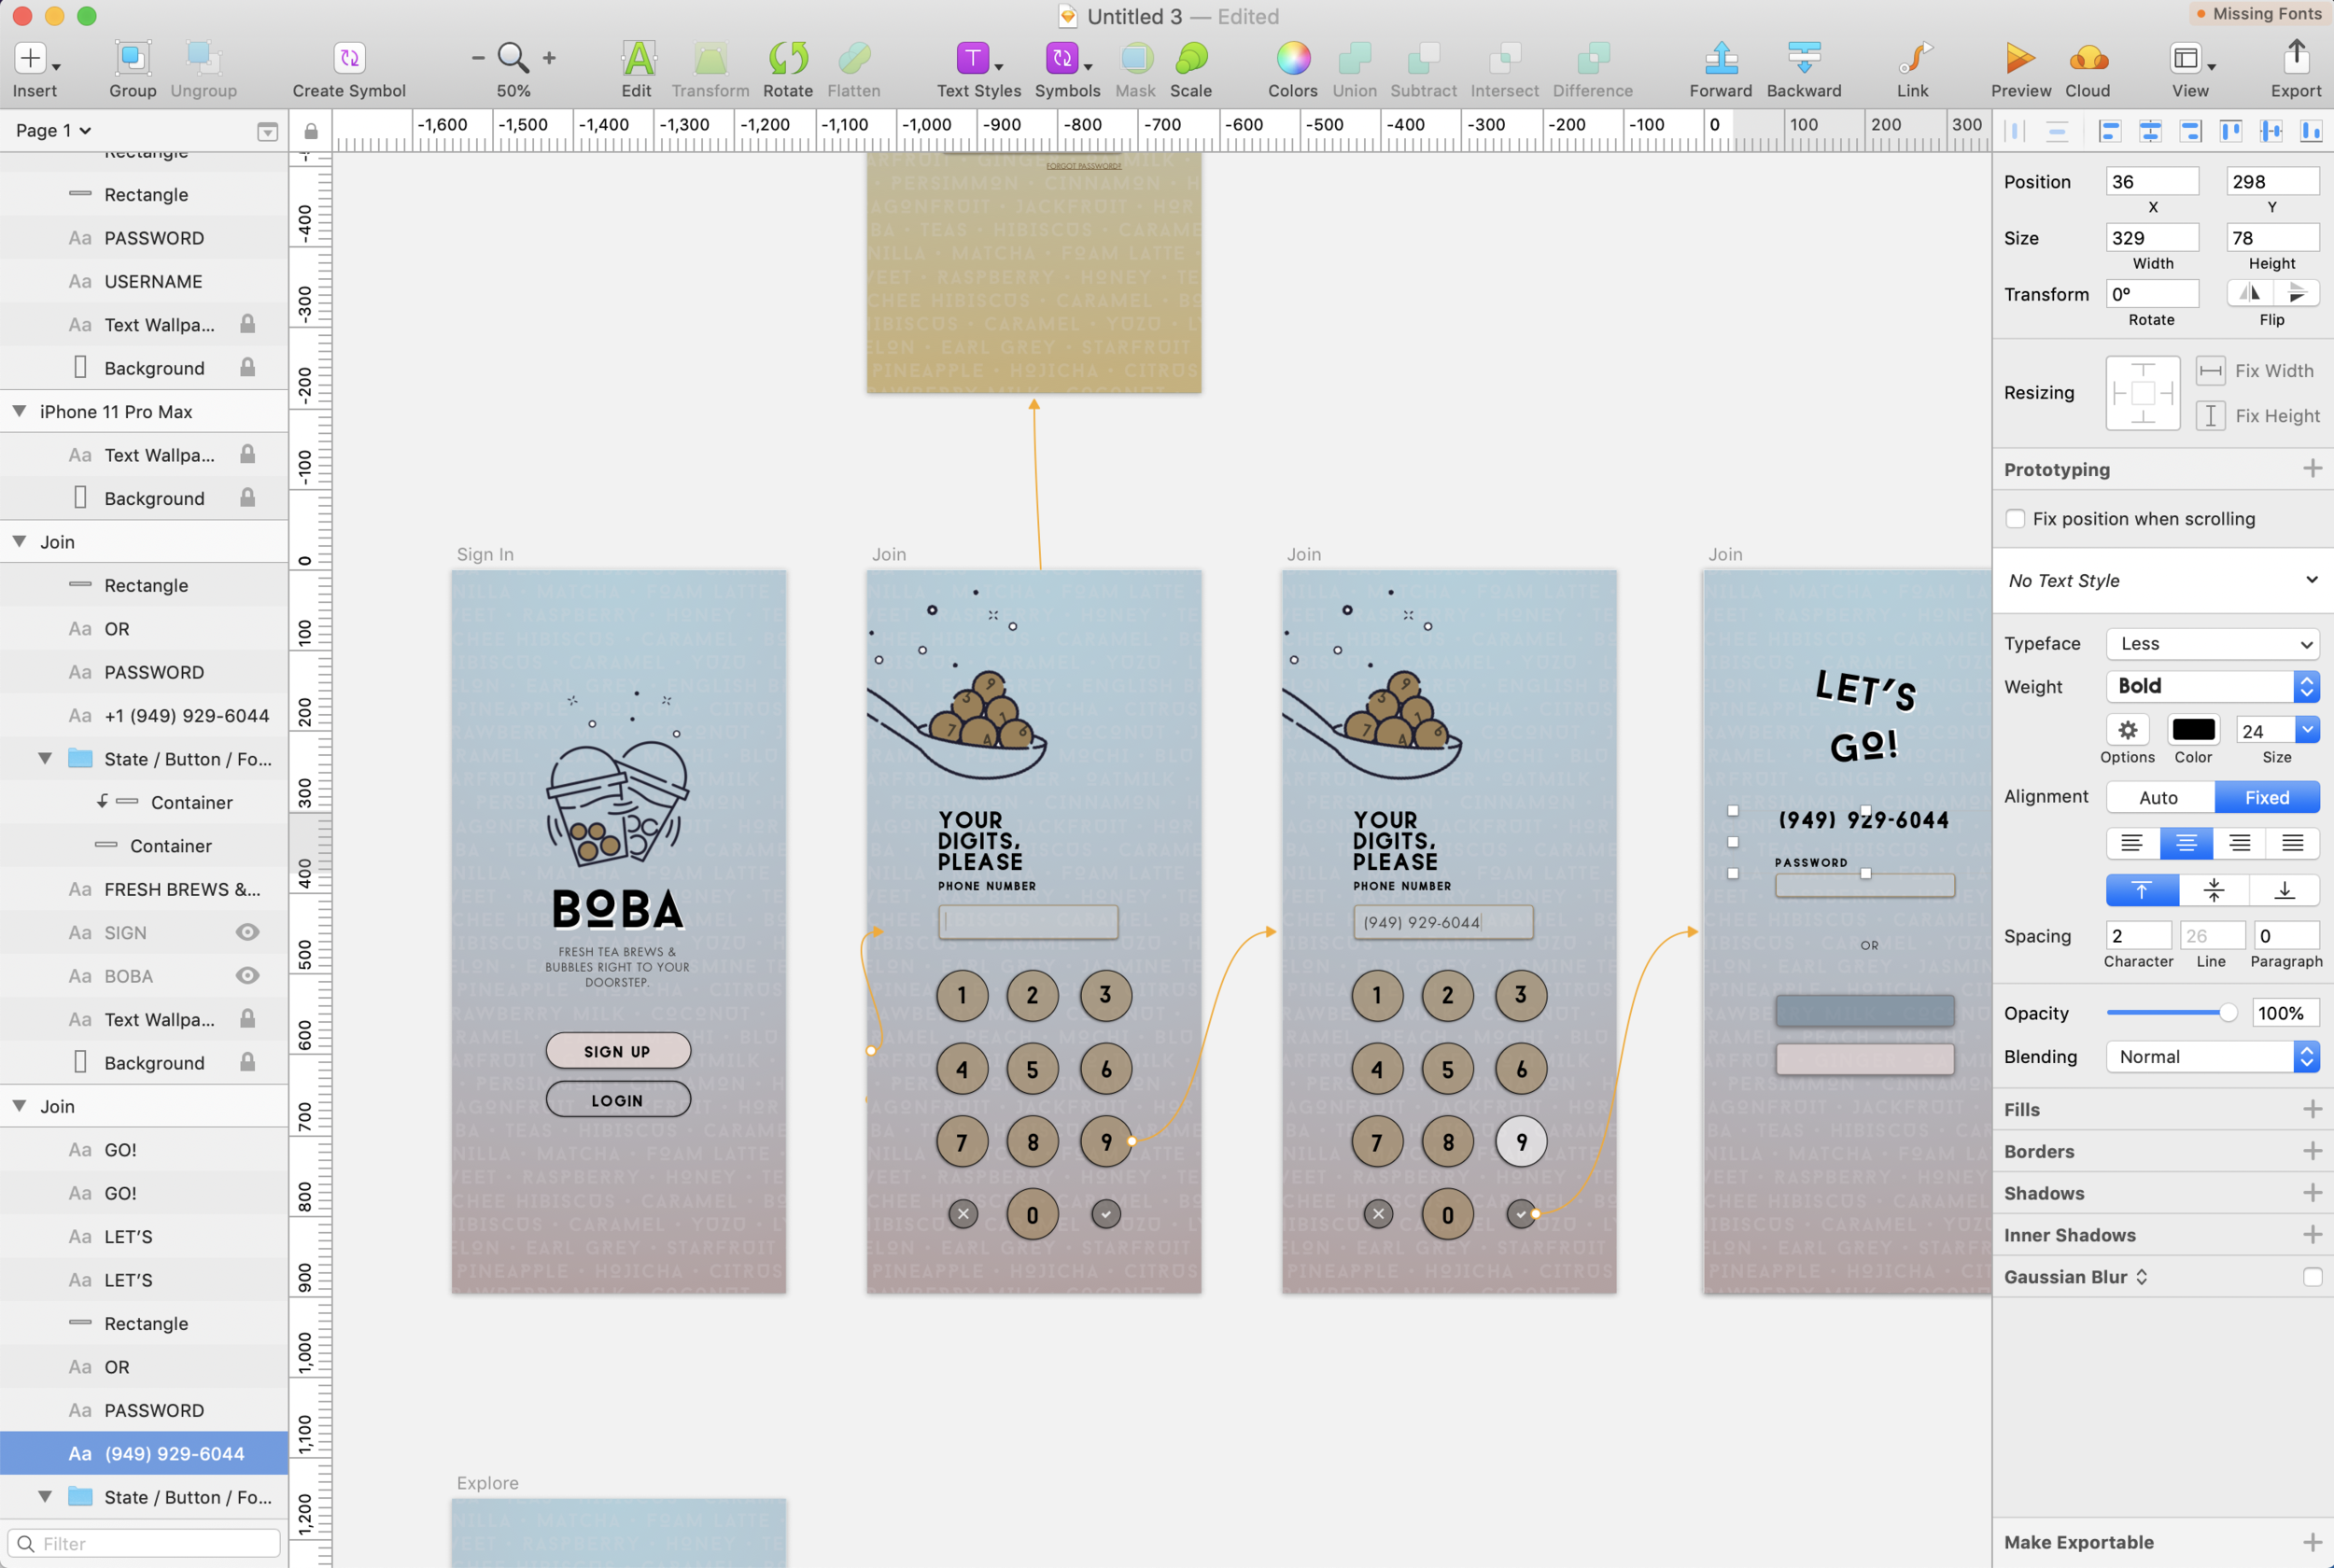The width and height of the screenshot is (2334, 1568).
Task: Toggle Fix Height resizing
Action: tap(2211, 415)
